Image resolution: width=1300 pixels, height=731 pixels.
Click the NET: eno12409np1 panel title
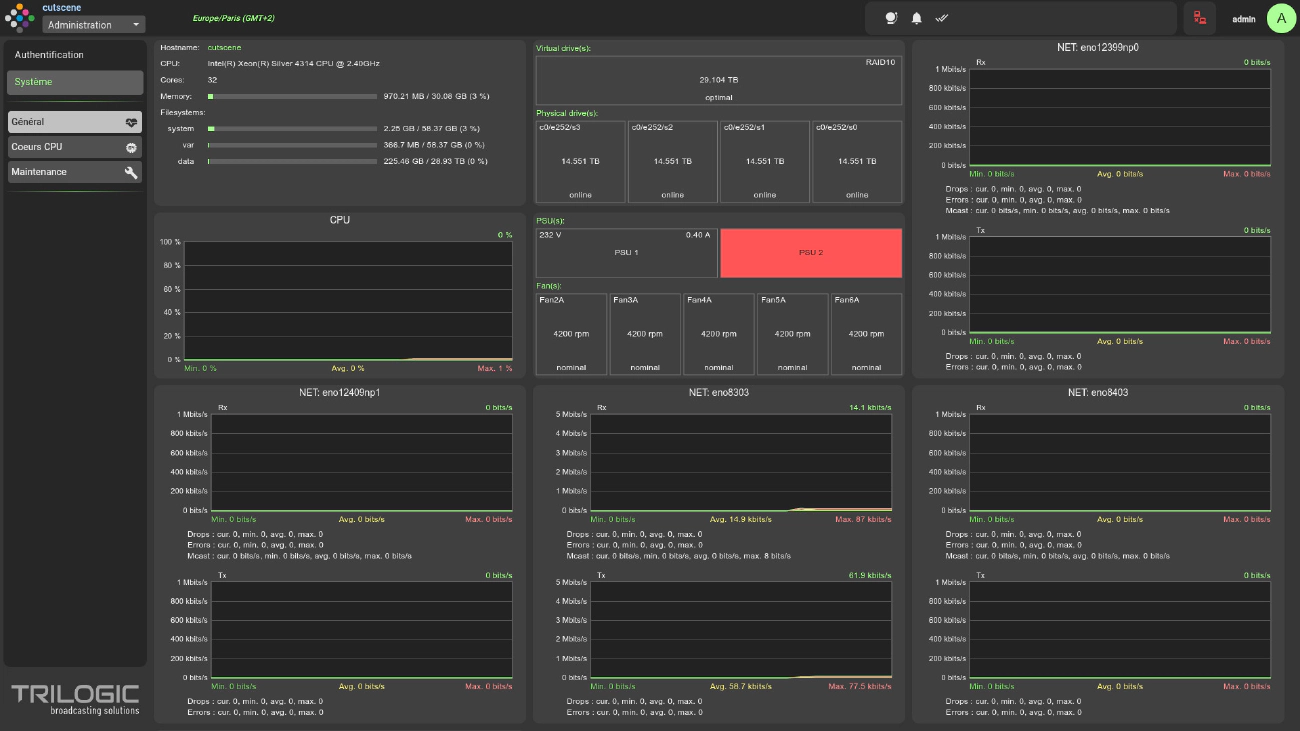click(x=340, y=392)
